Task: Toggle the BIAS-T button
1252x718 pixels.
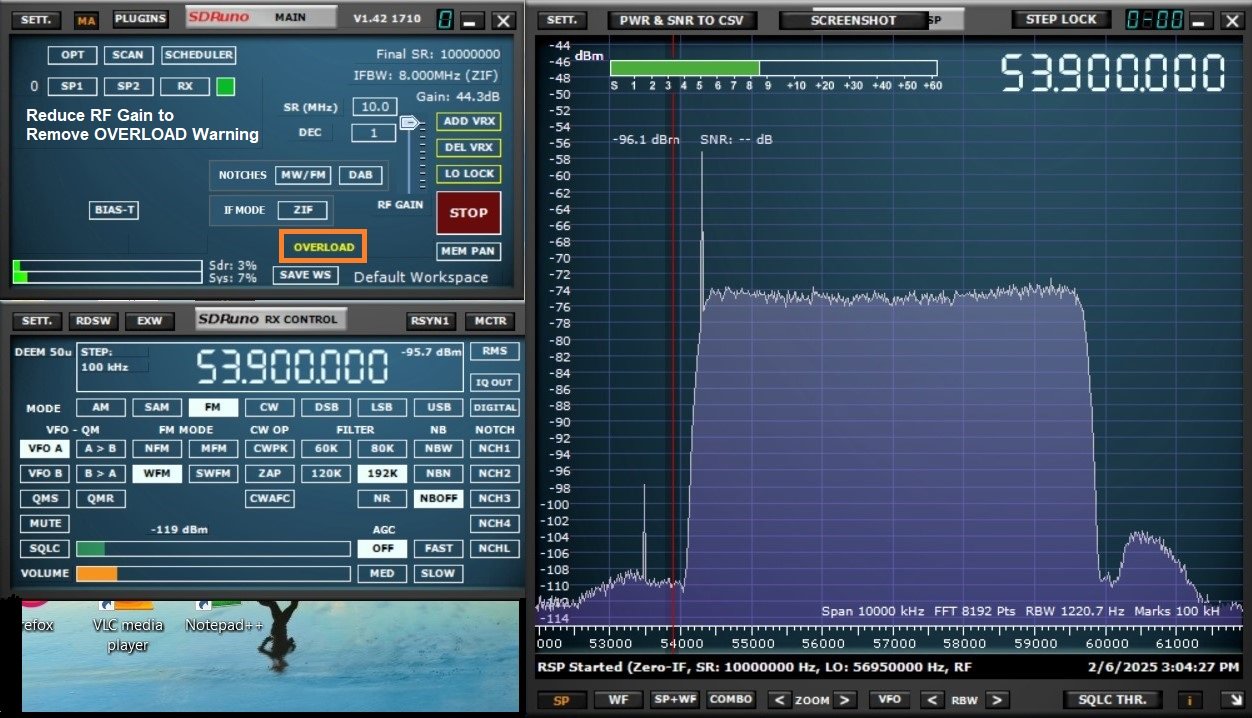Action: (113, 210)
